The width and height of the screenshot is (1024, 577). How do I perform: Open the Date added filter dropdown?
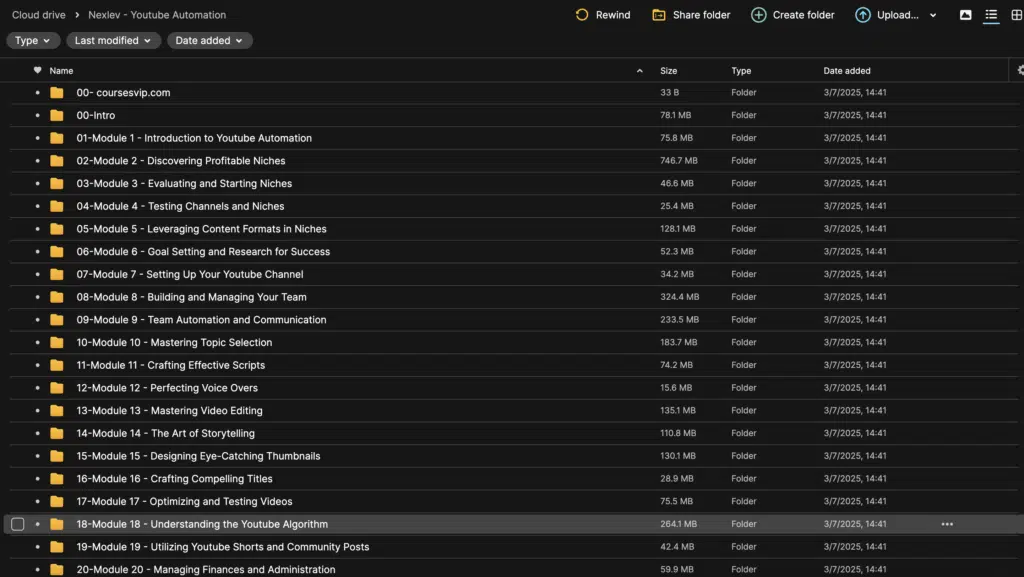pyautogui.click(x=209, y=40)
